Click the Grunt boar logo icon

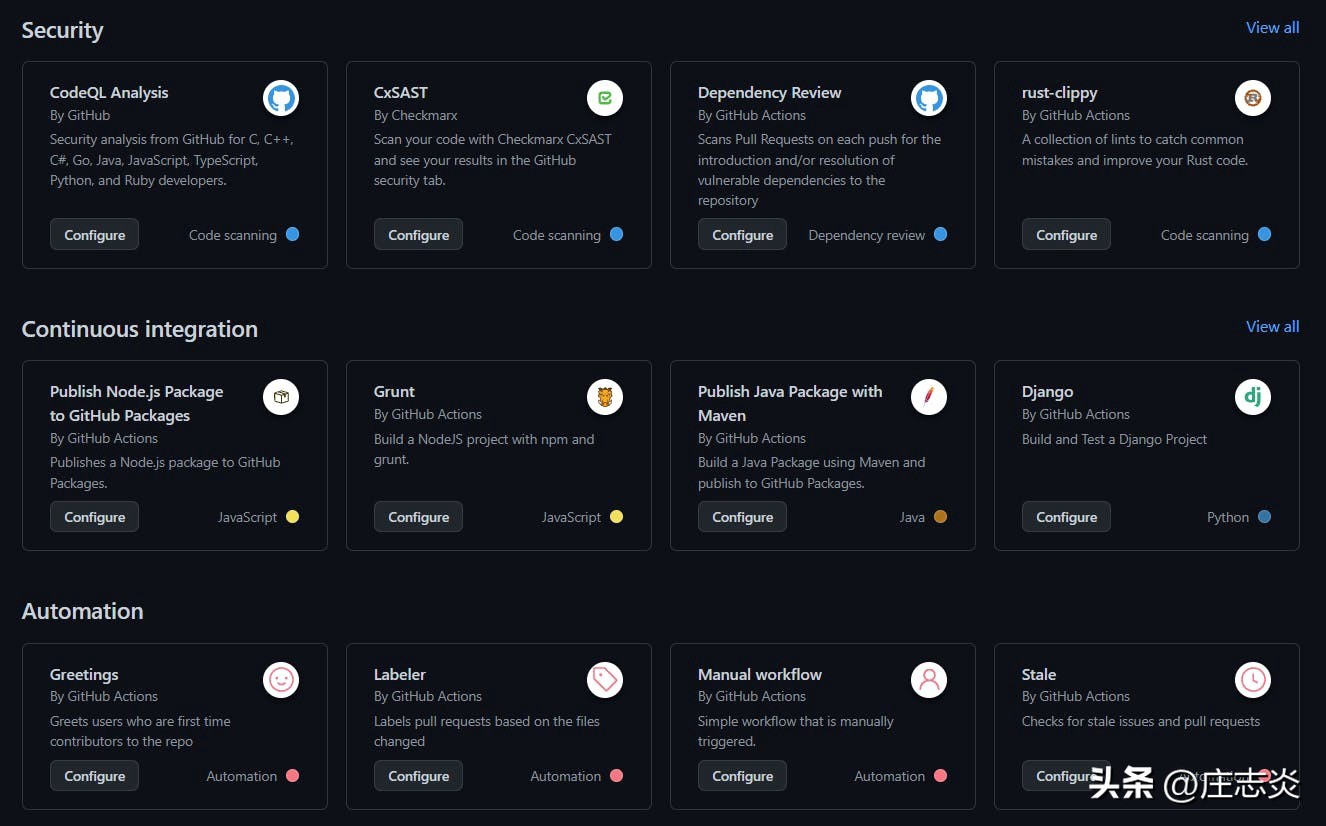coord(605,397)
